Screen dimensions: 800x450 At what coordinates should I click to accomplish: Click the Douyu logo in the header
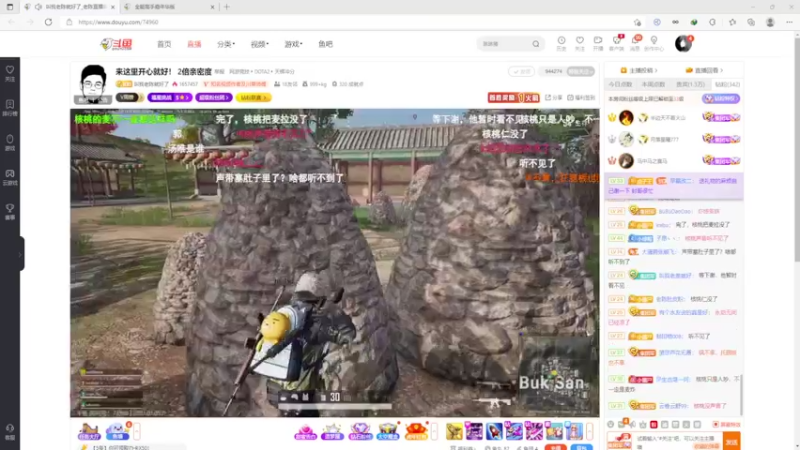[116, 44]
